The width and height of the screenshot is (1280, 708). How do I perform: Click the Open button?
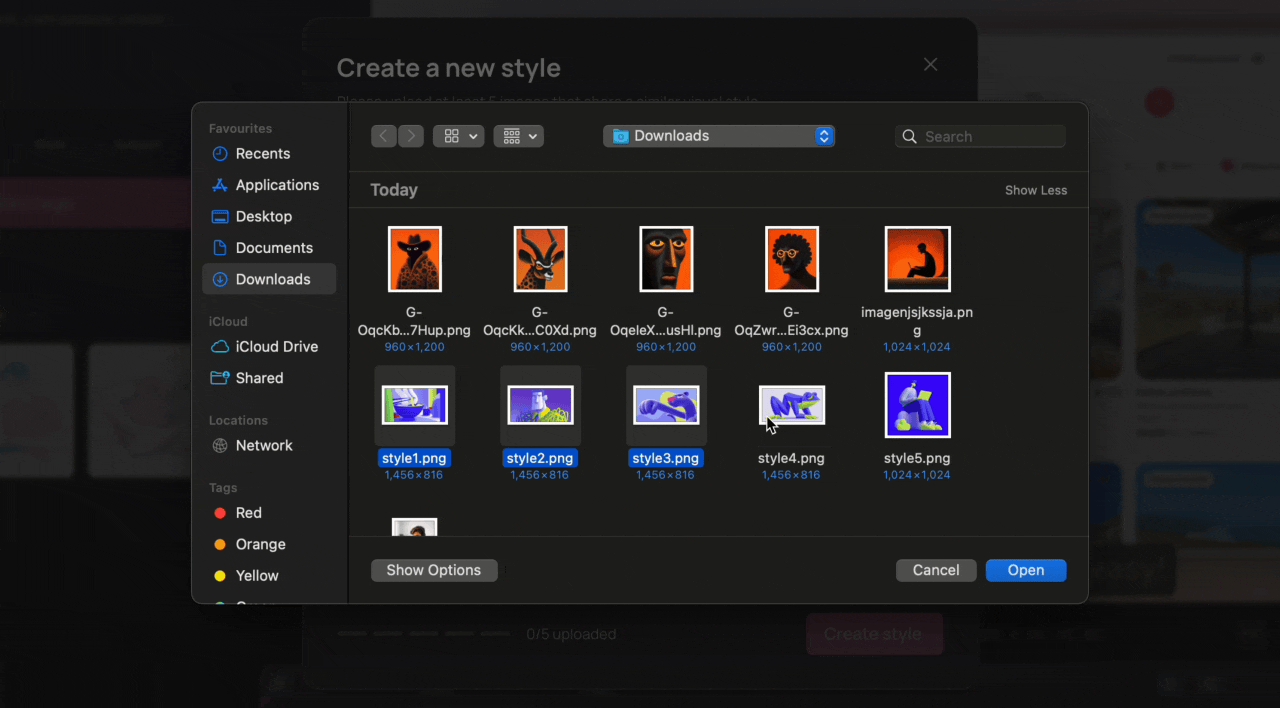[1026, 570]
